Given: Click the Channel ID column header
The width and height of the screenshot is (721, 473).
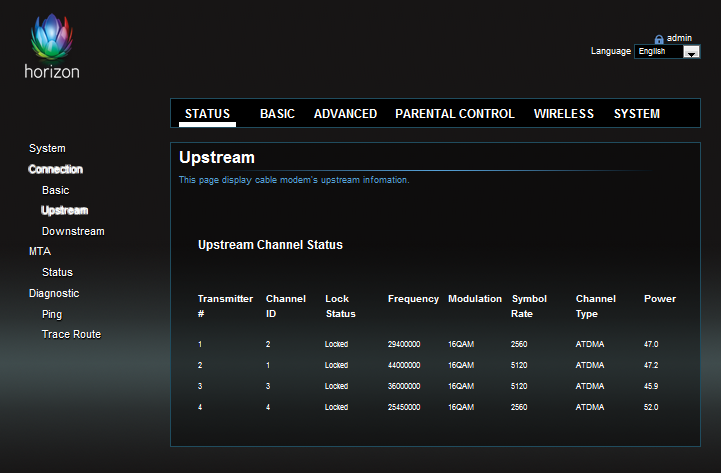Looking at the screenshot, I should [x=286, y=306].
